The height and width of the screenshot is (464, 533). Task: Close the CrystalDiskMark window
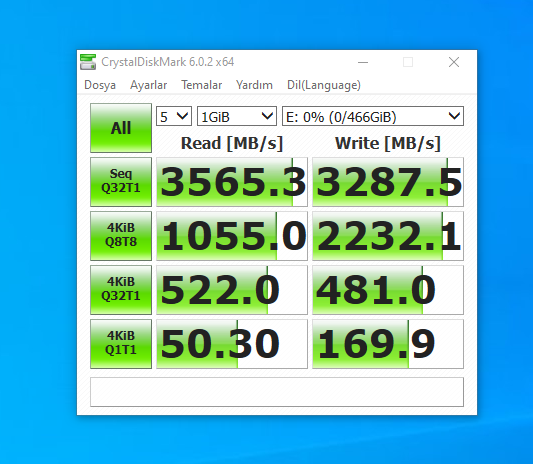click(x=454, y=62)
